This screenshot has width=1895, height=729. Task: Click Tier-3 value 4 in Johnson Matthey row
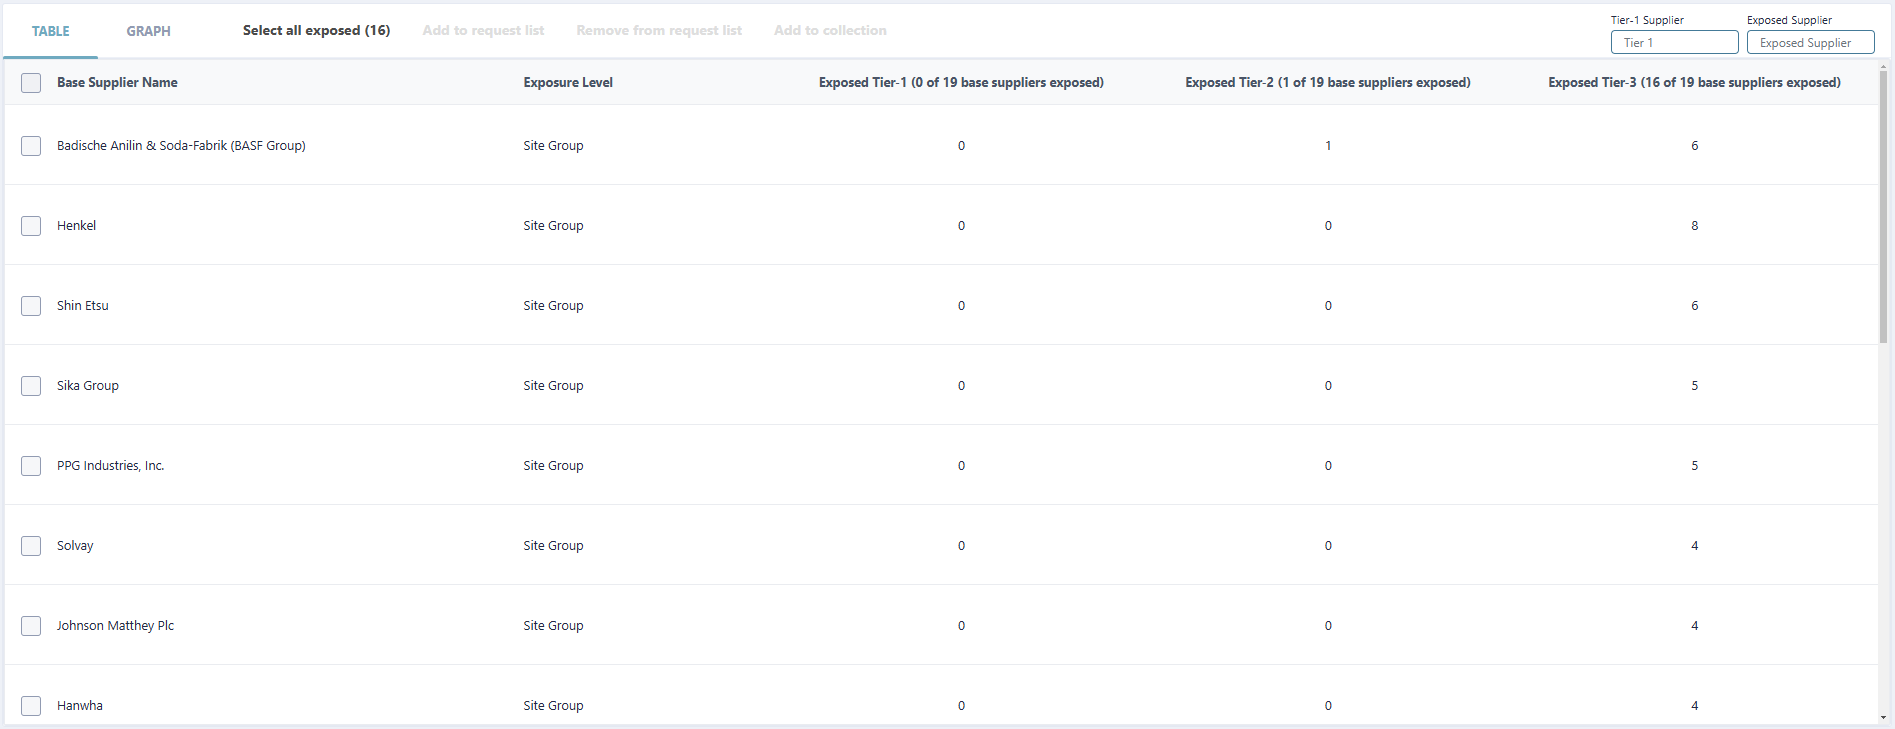pos(1694,626)
